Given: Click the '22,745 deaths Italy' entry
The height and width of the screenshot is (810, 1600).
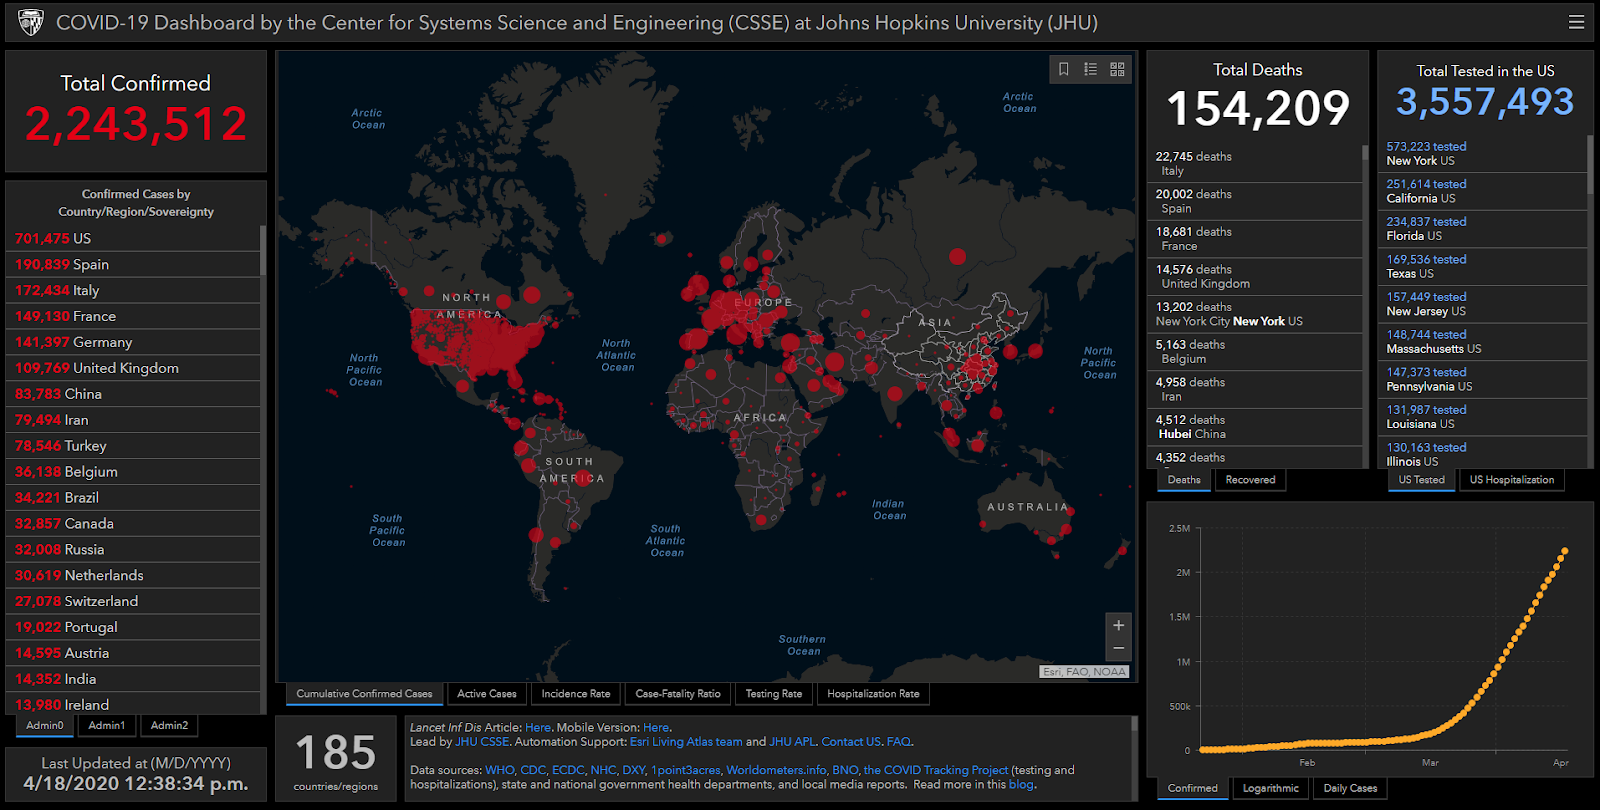Looking at the screenshot, I should pyautogui.click(x=1256, y=164).
